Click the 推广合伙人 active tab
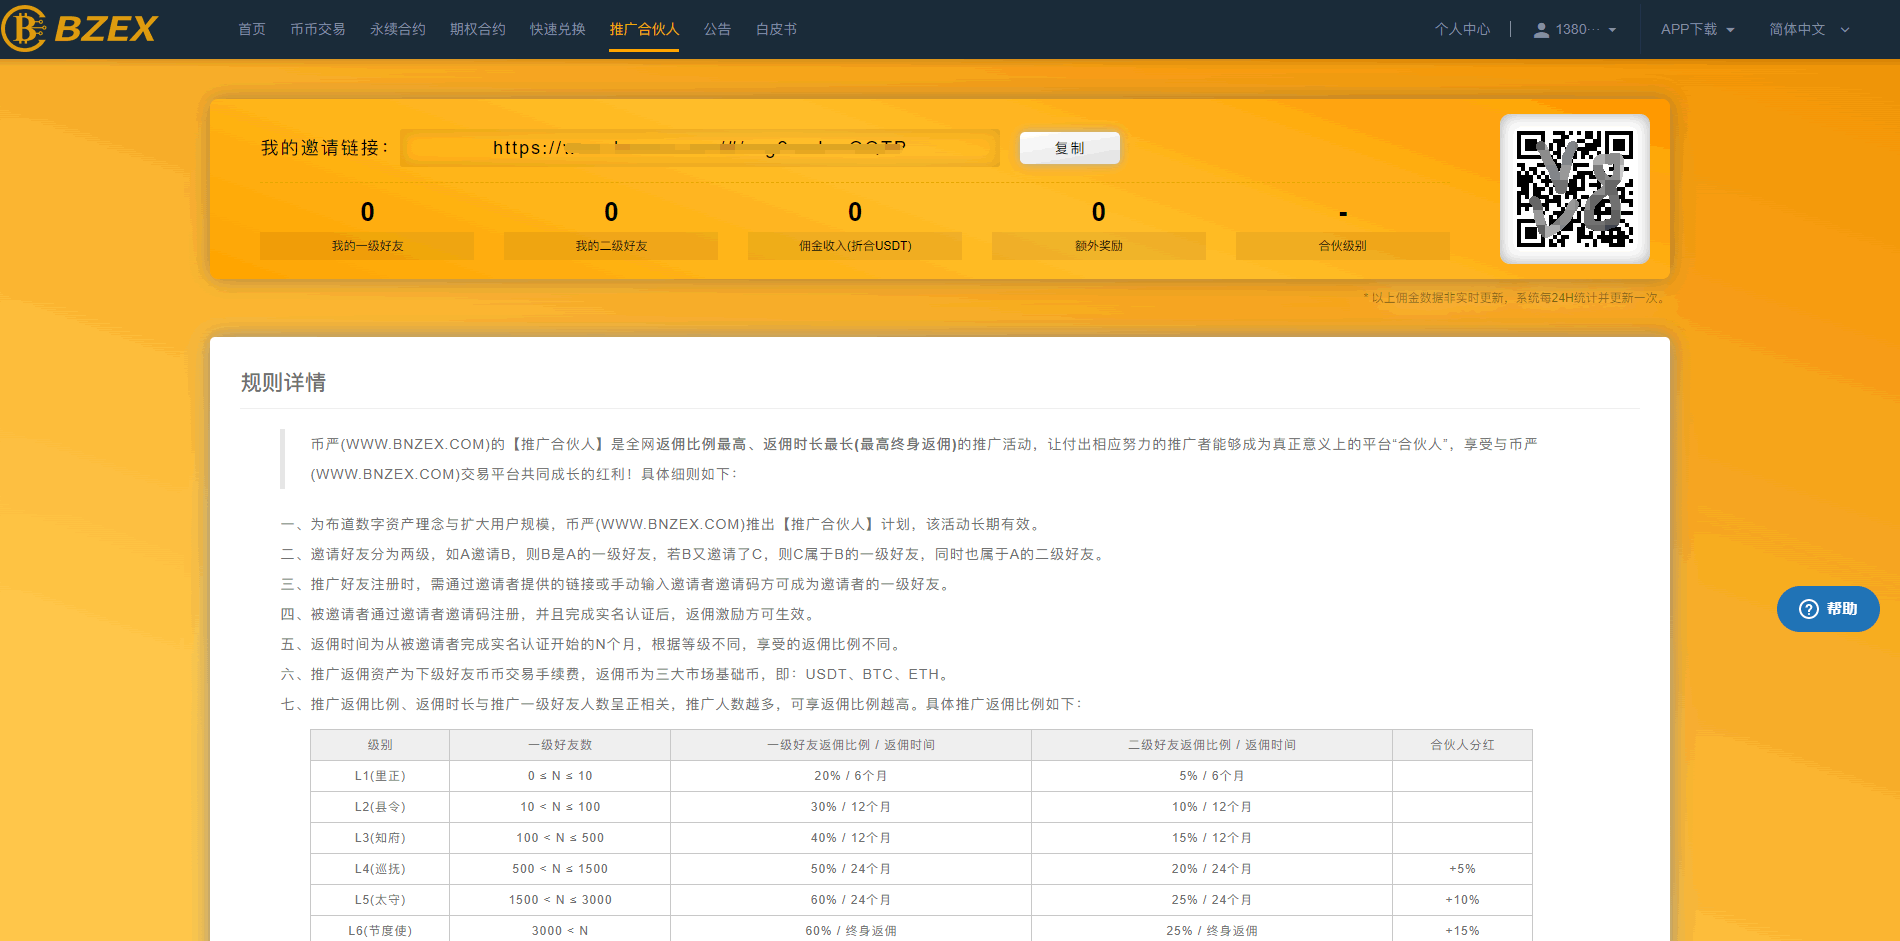 coord(644,30)
